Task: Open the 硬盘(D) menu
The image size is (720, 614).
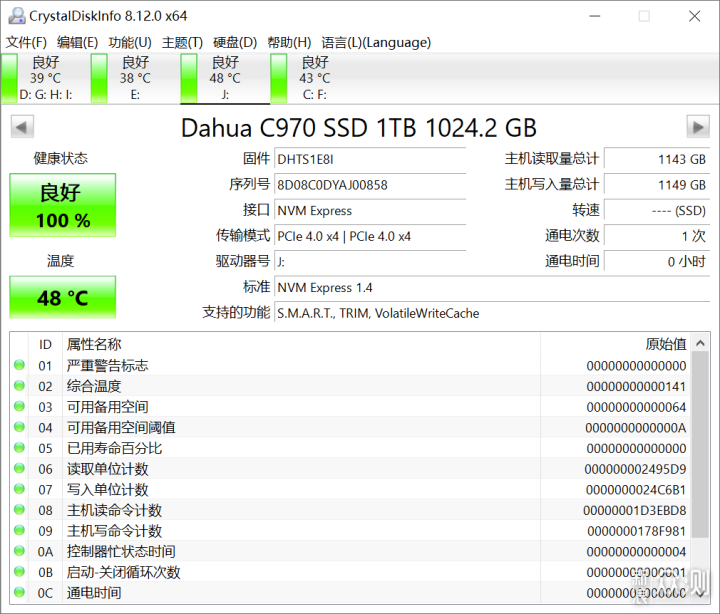Action: [x=235, y=43]
